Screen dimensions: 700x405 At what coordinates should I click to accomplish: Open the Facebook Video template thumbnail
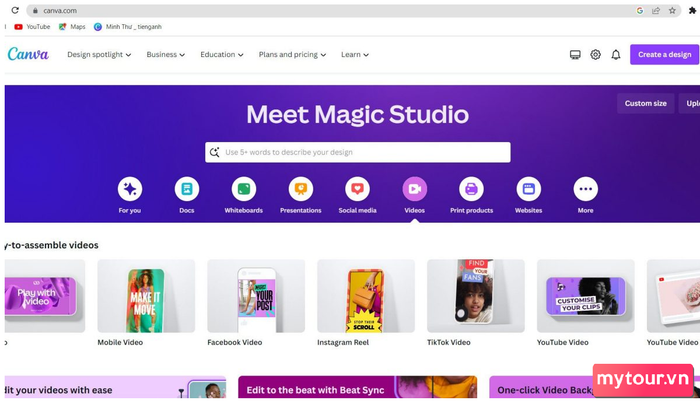[x=256, y=296]
